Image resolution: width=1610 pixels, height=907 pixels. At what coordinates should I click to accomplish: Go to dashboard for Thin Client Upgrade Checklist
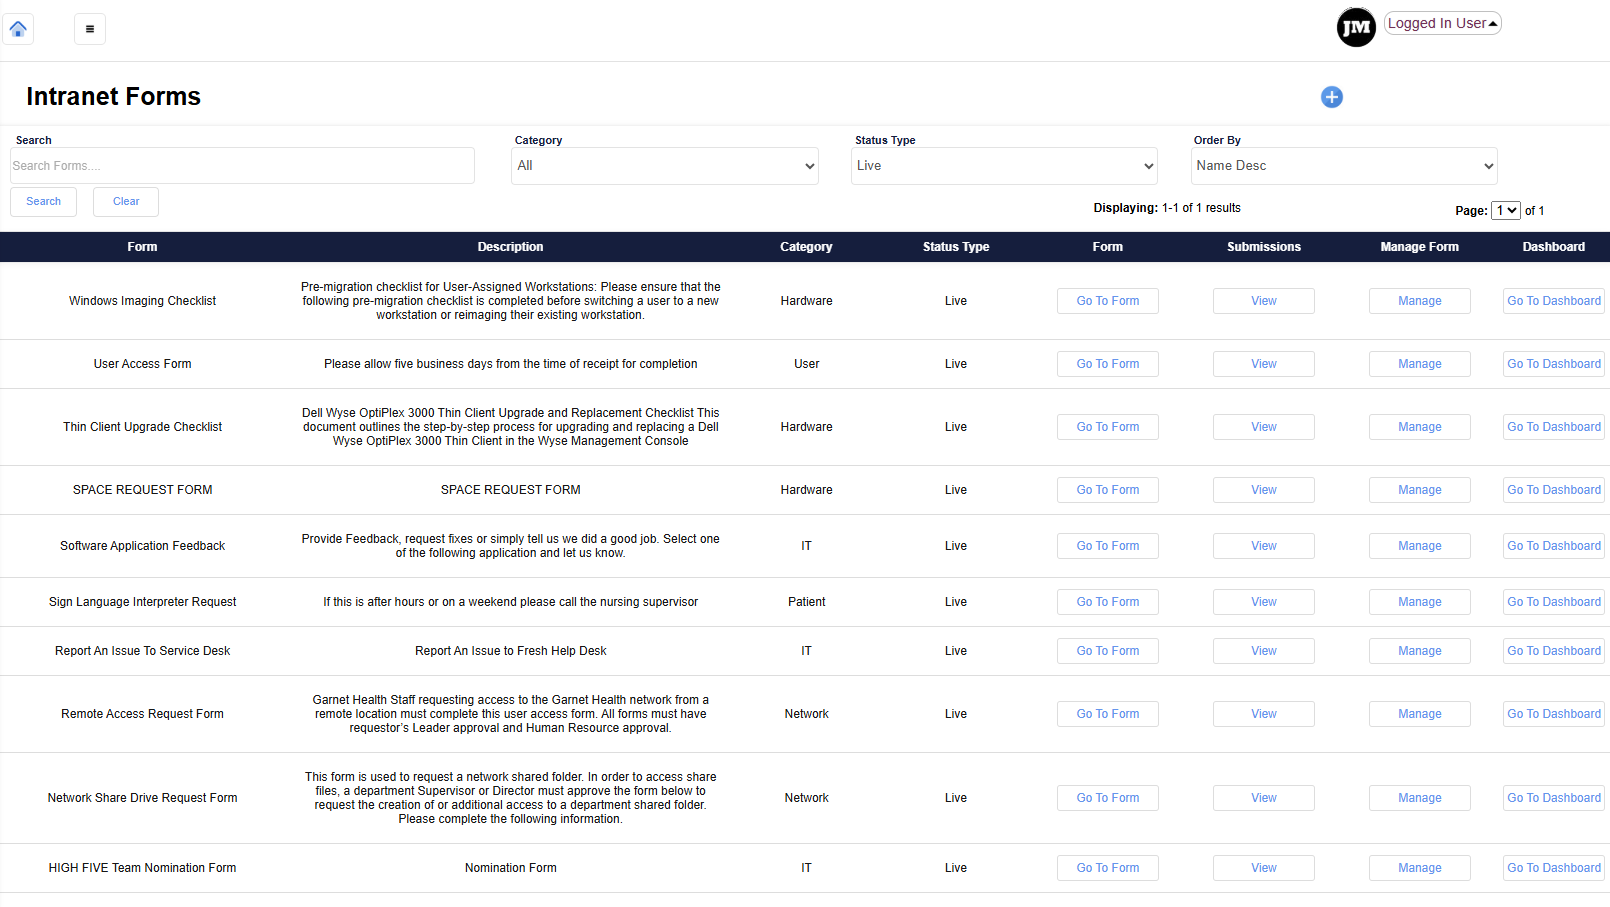(1554, 427)
